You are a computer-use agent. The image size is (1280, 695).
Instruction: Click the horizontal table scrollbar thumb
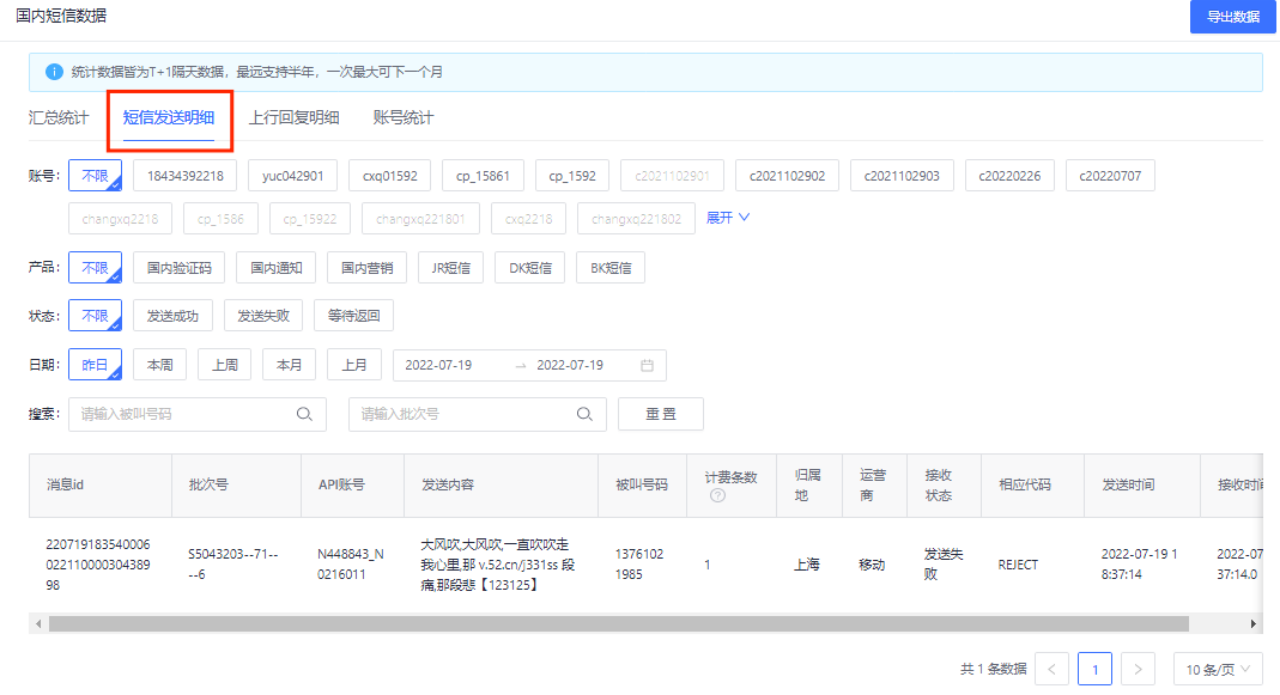click(618, 624)
